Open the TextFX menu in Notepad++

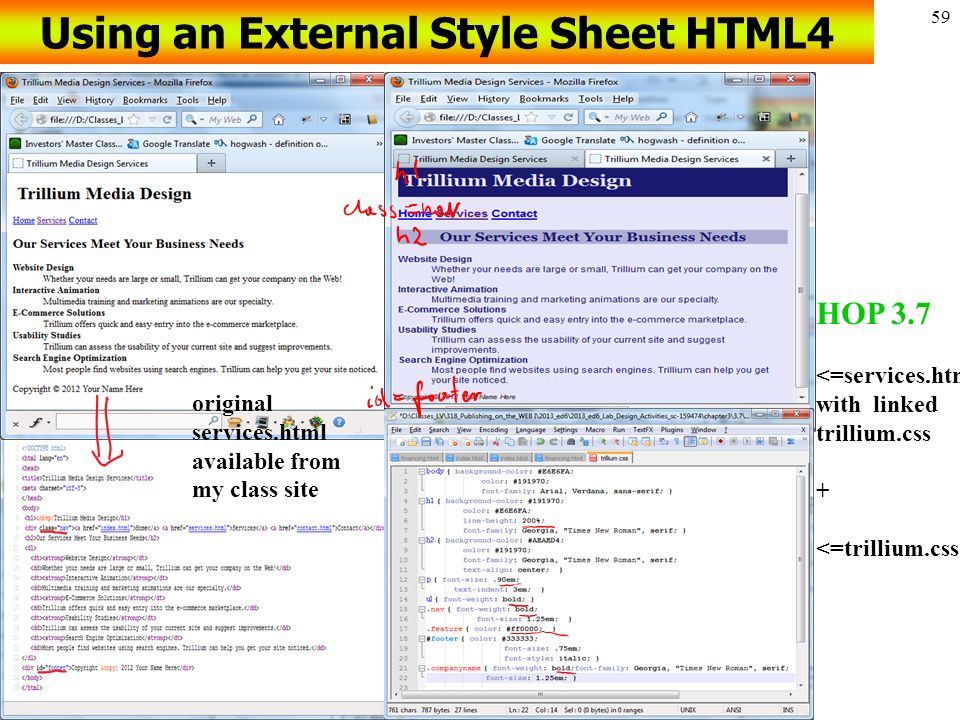(x=643, y=430)
